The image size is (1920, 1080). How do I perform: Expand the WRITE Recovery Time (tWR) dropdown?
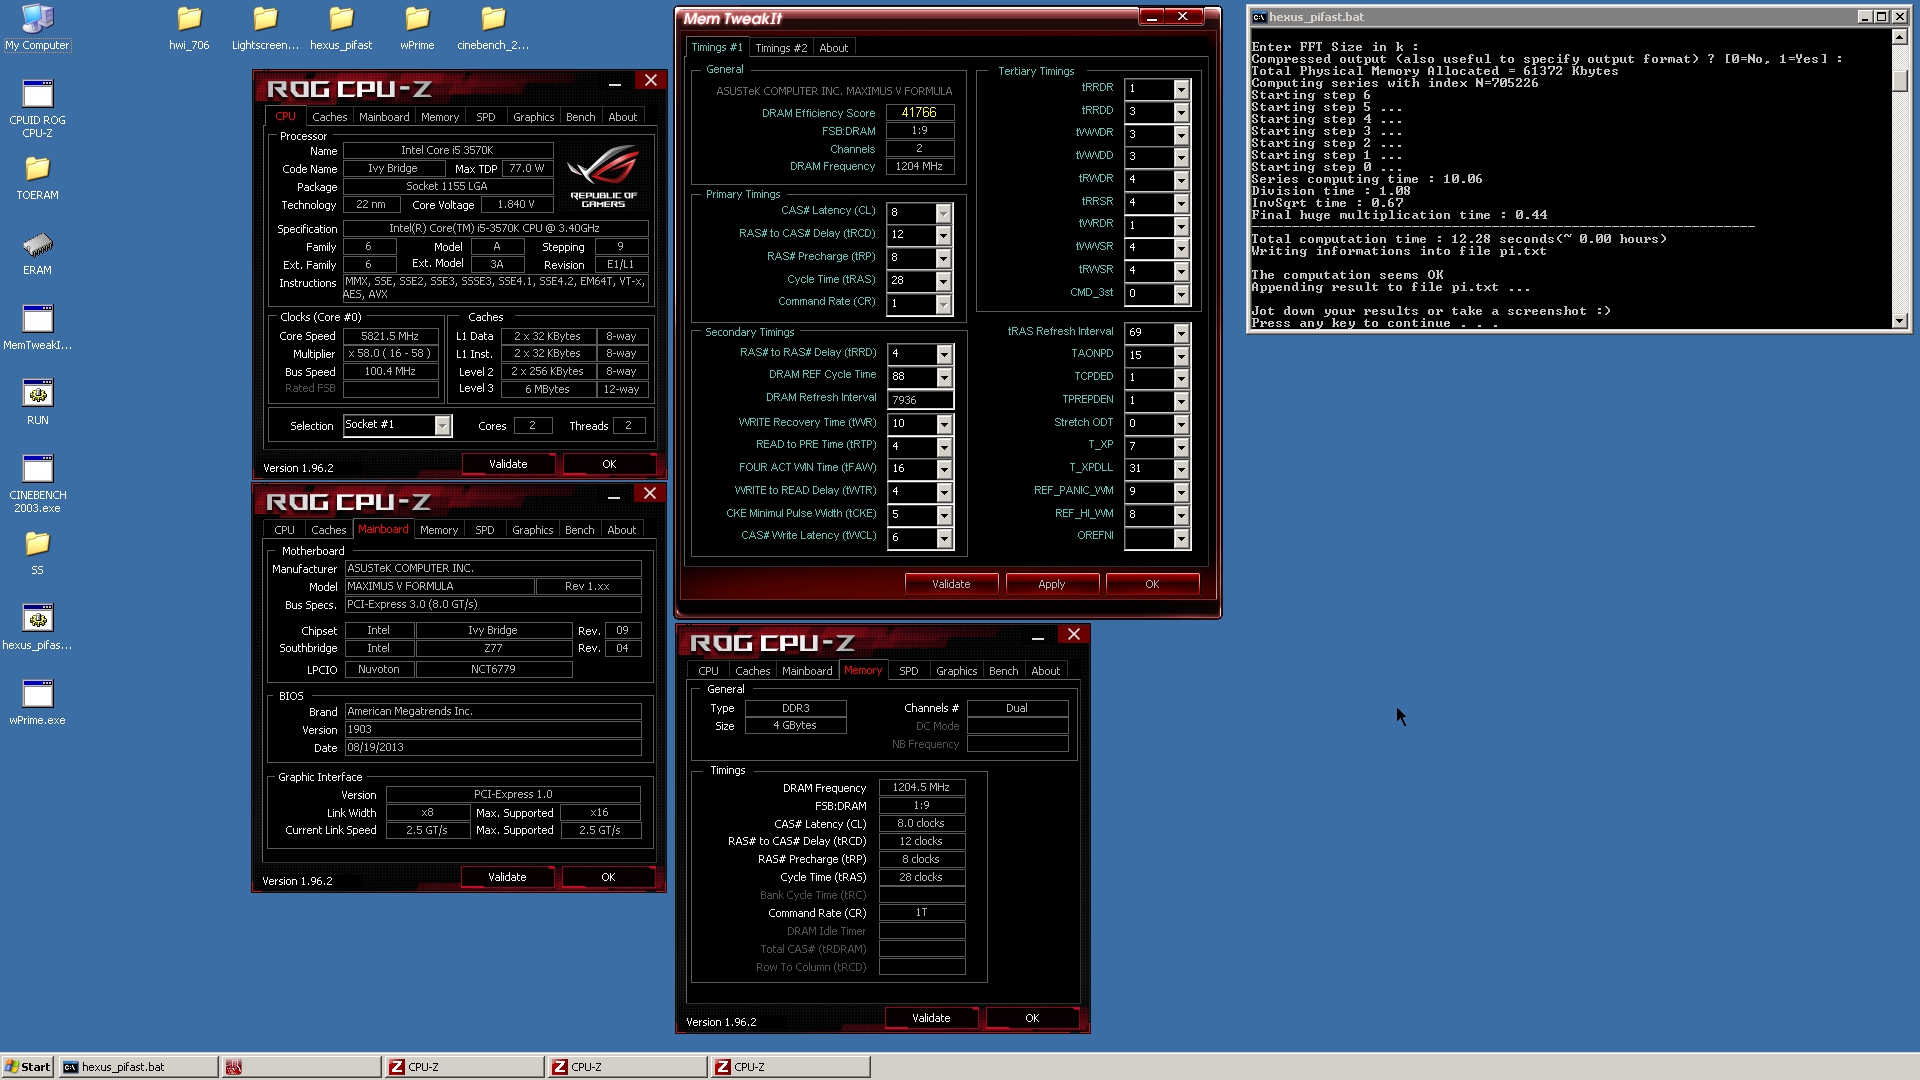(x=943, y=424)
